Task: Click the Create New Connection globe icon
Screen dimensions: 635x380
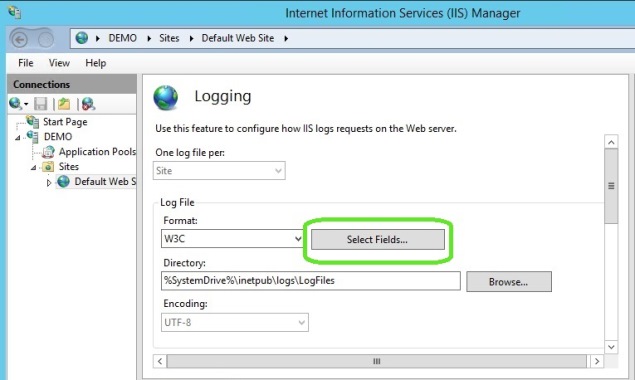Action: pos(15,104)
